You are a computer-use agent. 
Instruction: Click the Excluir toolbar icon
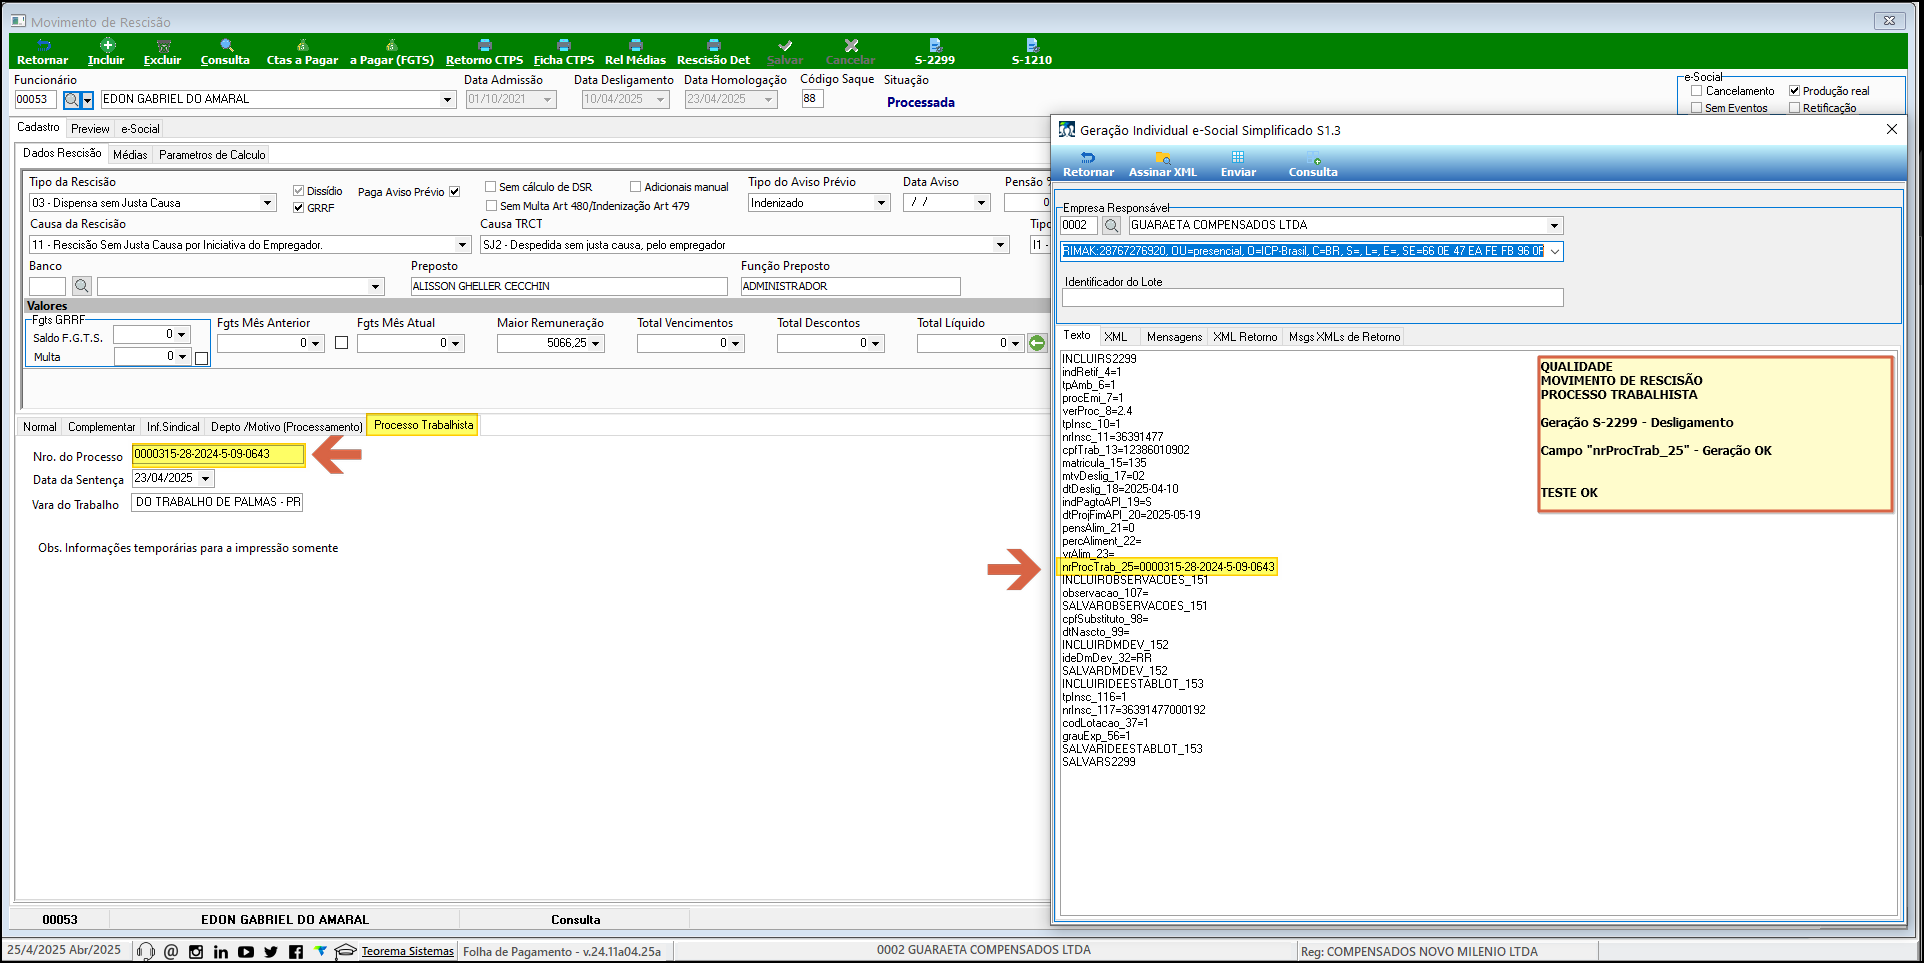coord(163,45)
